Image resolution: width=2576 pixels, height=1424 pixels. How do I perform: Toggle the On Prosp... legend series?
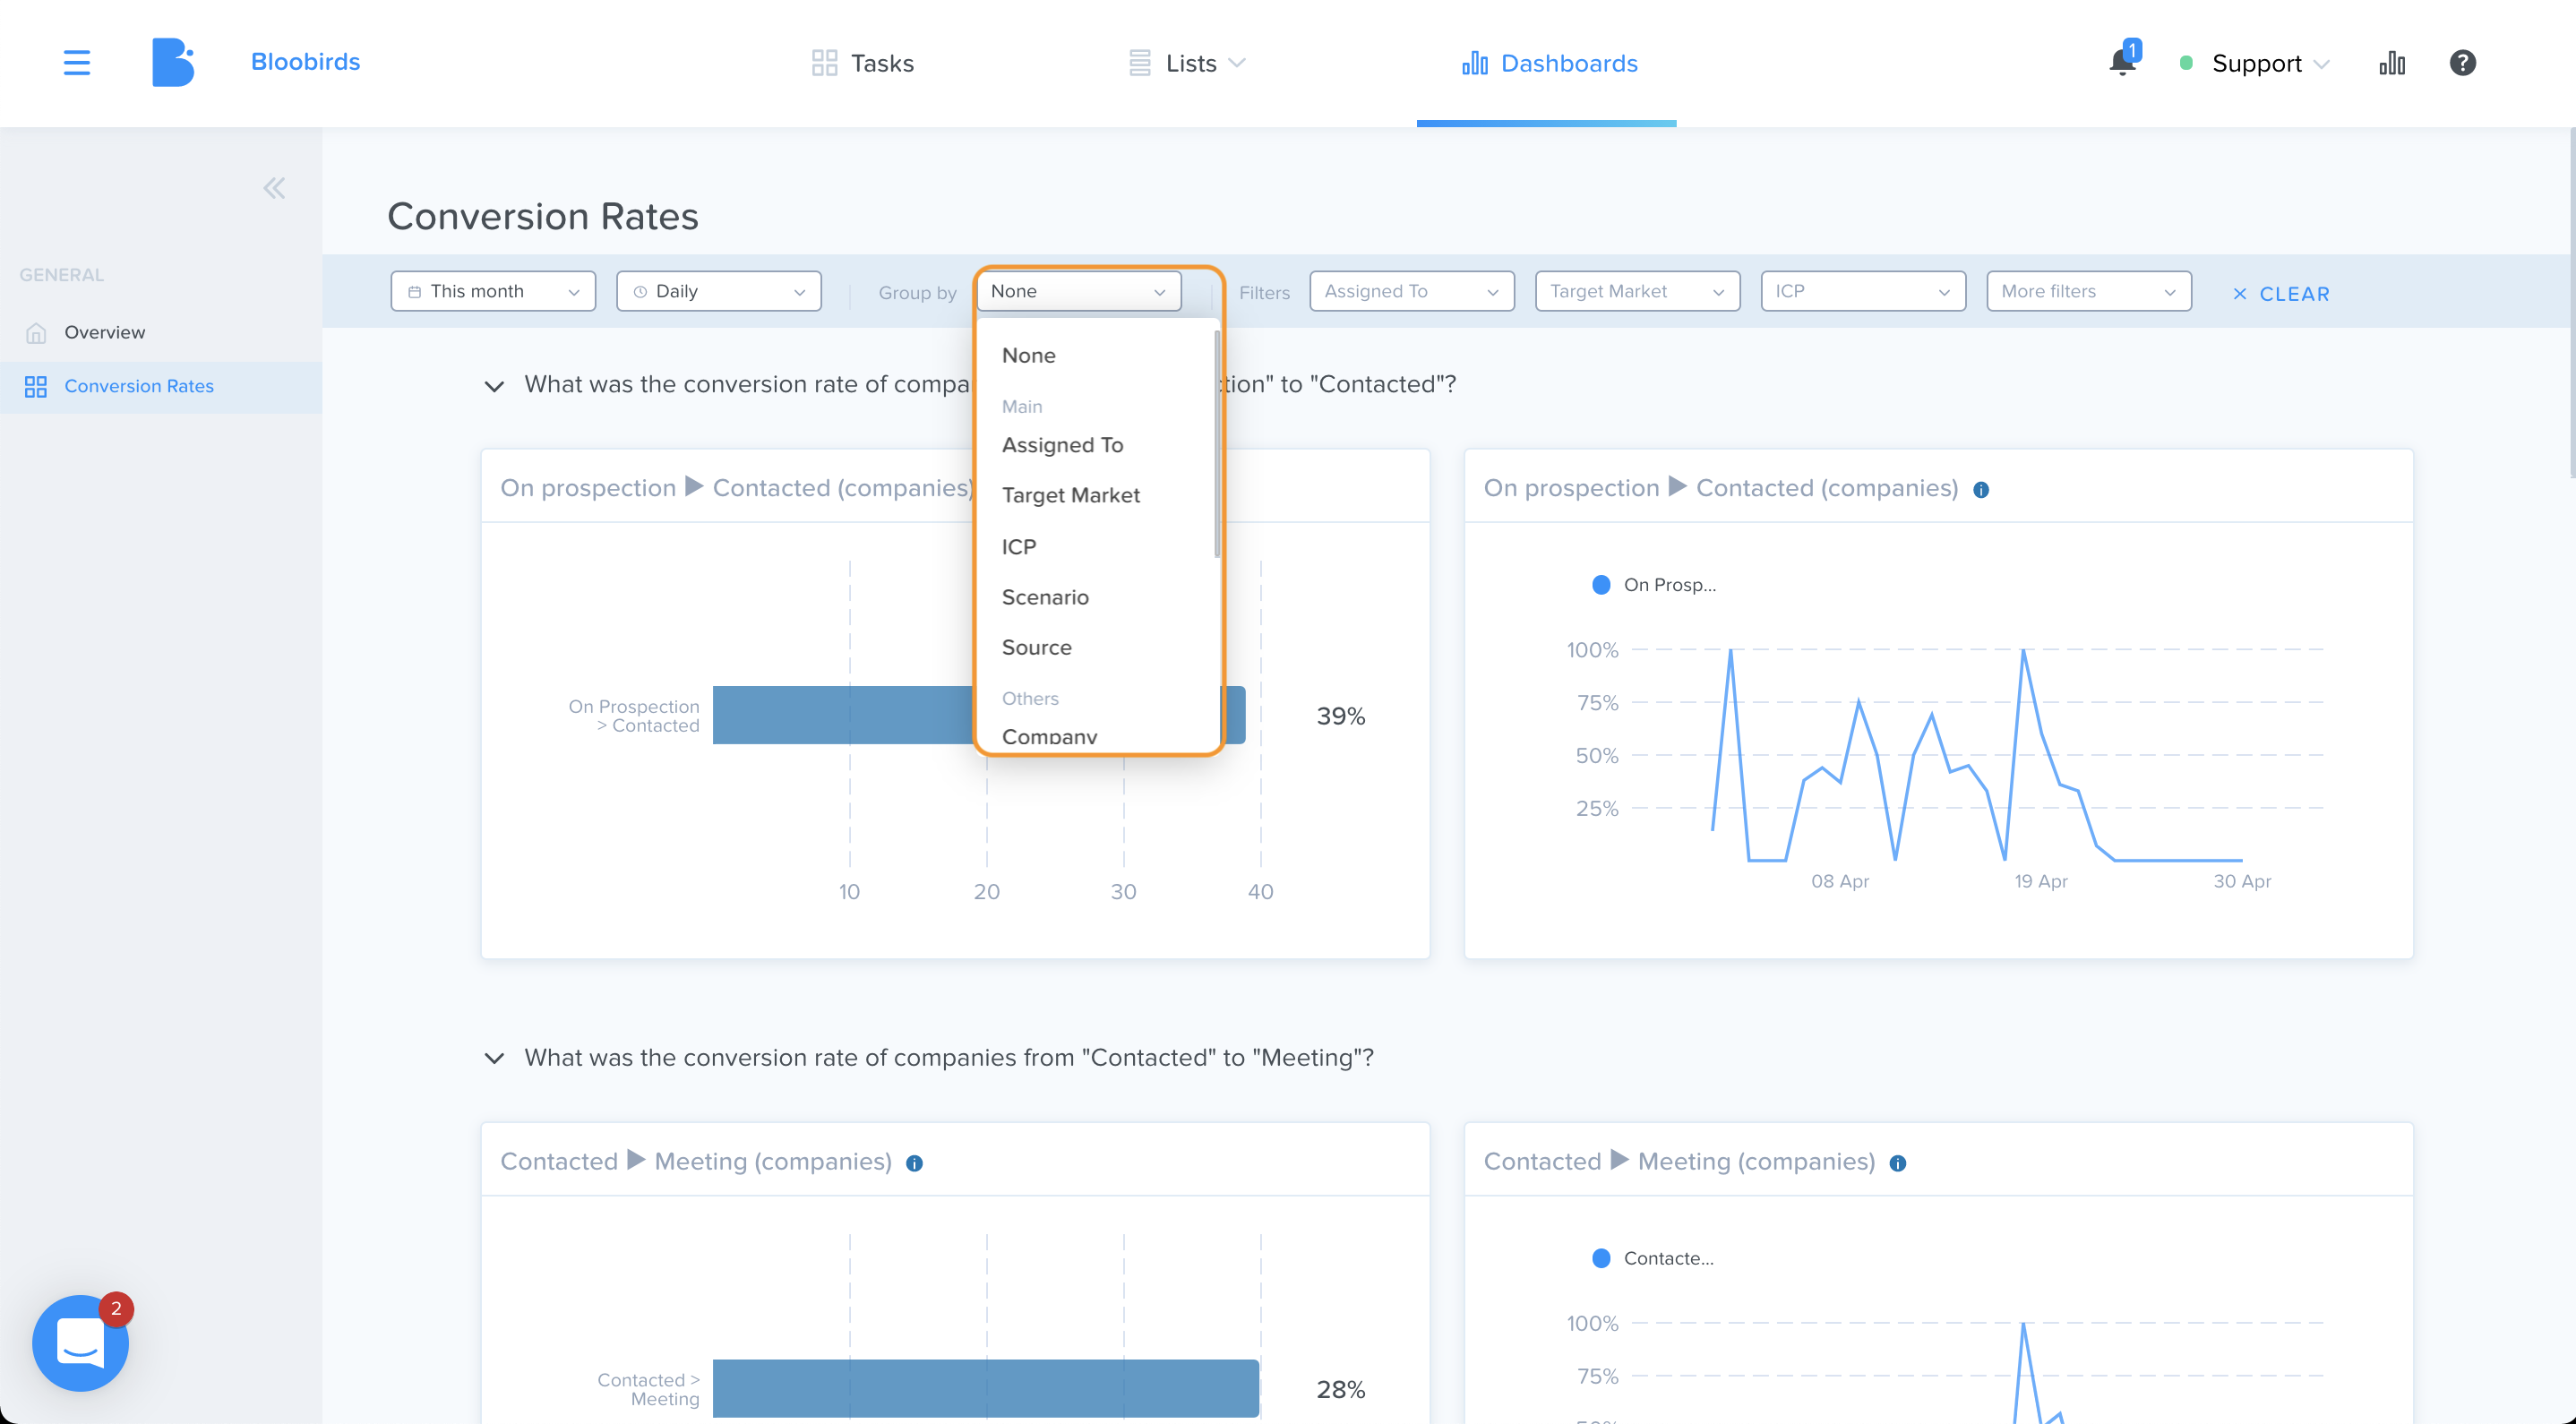pyautogui.click(x=1653, y=585)
